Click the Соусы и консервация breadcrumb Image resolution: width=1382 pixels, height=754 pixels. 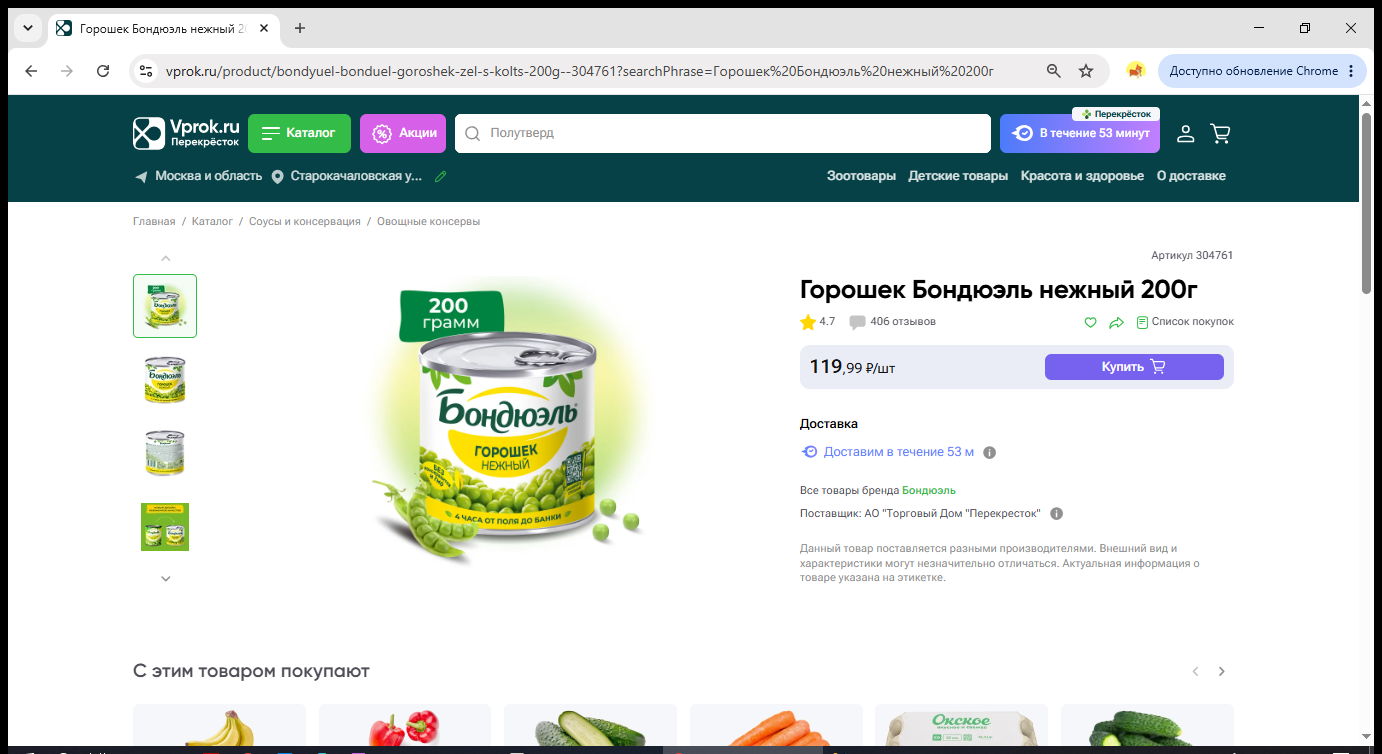click(x=305, y=221)
